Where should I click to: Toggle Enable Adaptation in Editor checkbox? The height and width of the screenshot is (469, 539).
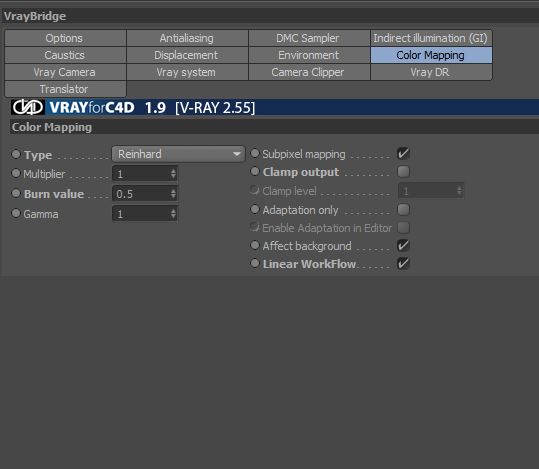(403, 227)
